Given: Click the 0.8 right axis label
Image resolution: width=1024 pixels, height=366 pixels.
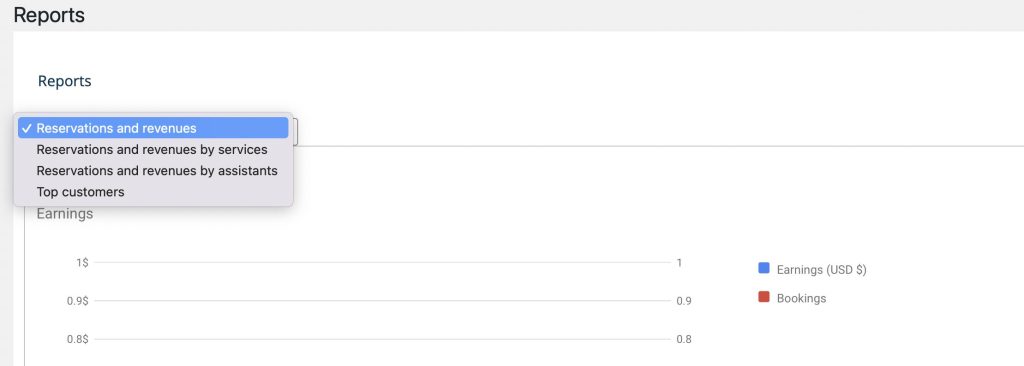Looking at the screenshot, I should coord(684,339).
